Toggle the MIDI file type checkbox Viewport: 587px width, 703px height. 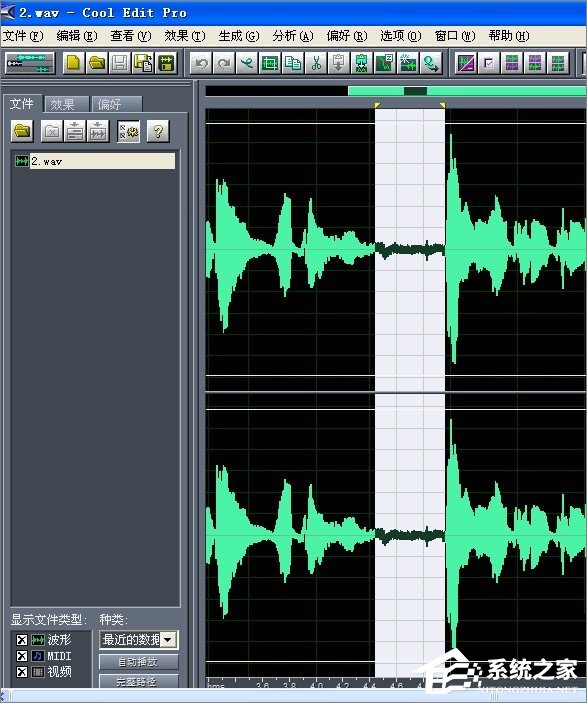click(22, 656)
